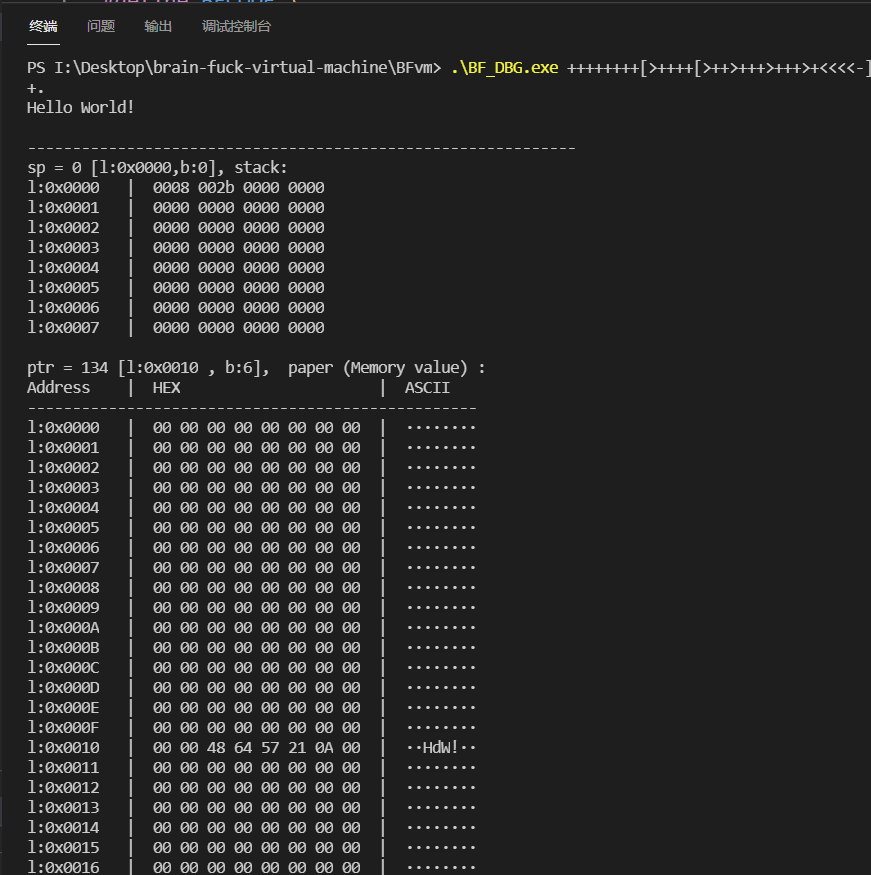Click the 'paper (Memory value) :' label

click(387, 368)
